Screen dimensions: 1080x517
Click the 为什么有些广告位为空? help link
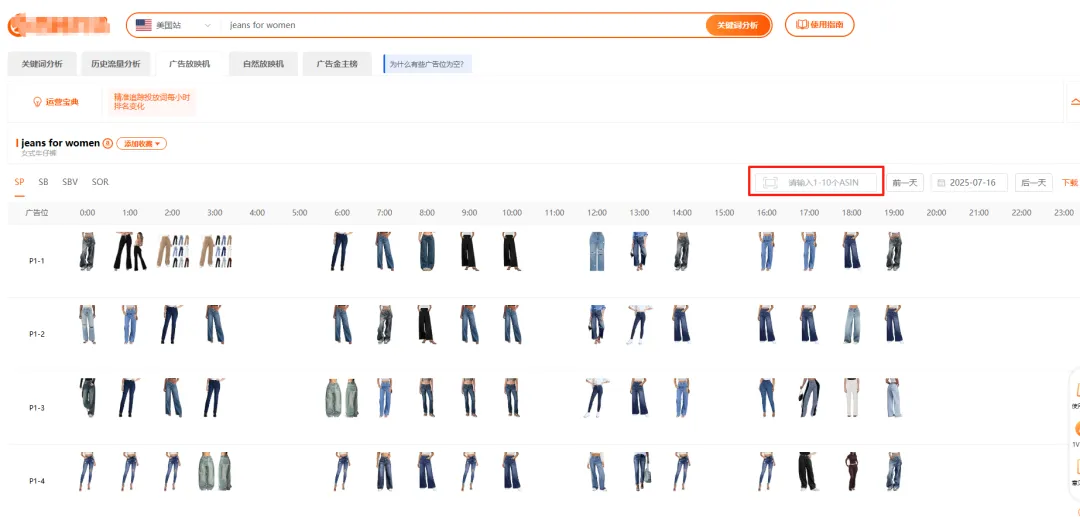coord(427,65)
